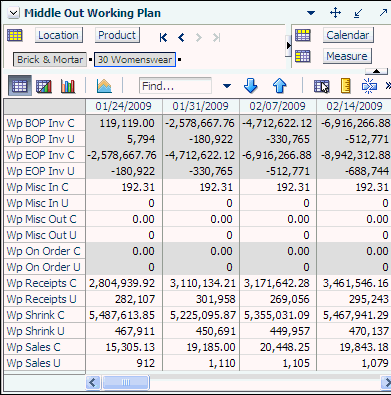
Task: Select the Wp Sales C row
Action: tap(45, 347)
